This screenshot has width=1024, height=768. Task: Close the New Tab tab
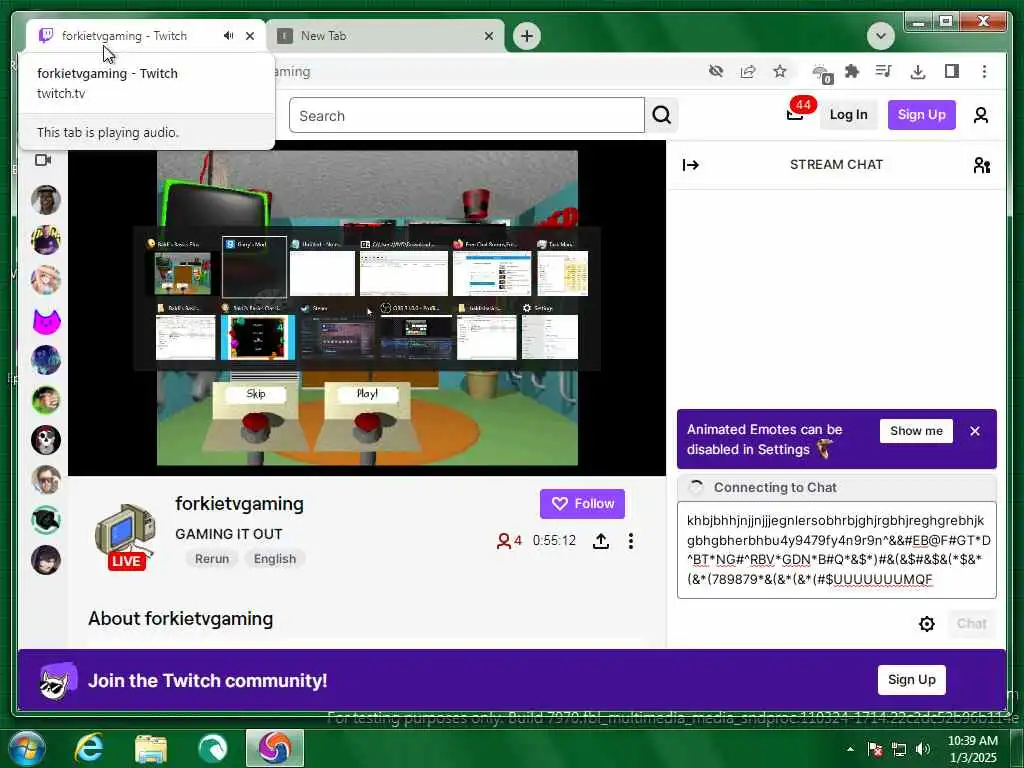click(488, 36)
